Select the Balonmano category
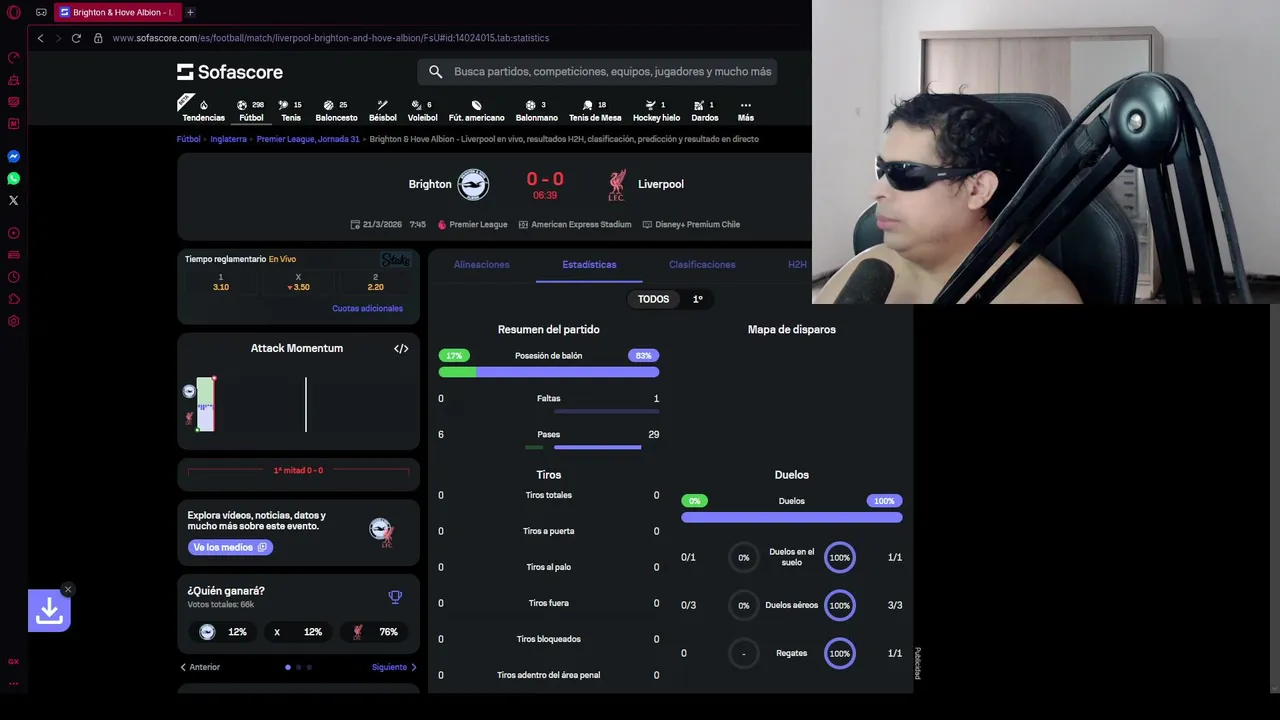 pyautogui.click(x=537, y=110)
